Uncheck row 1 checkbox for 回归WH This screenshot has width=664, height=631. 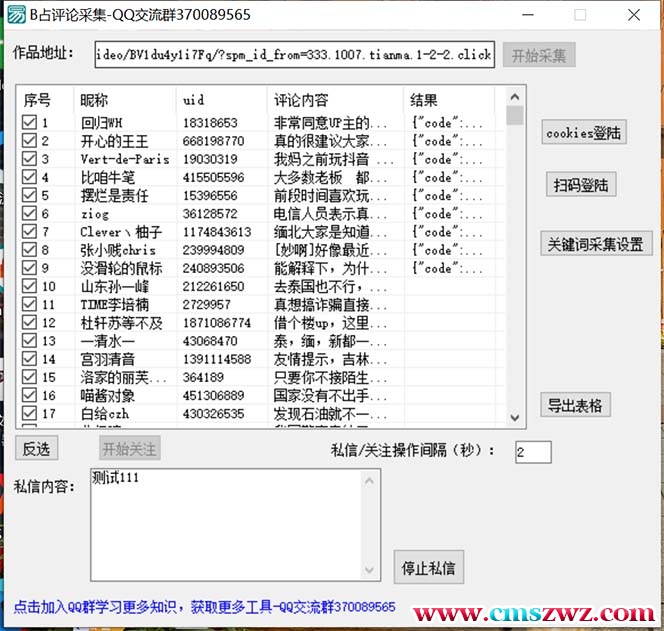pos(29,123)
